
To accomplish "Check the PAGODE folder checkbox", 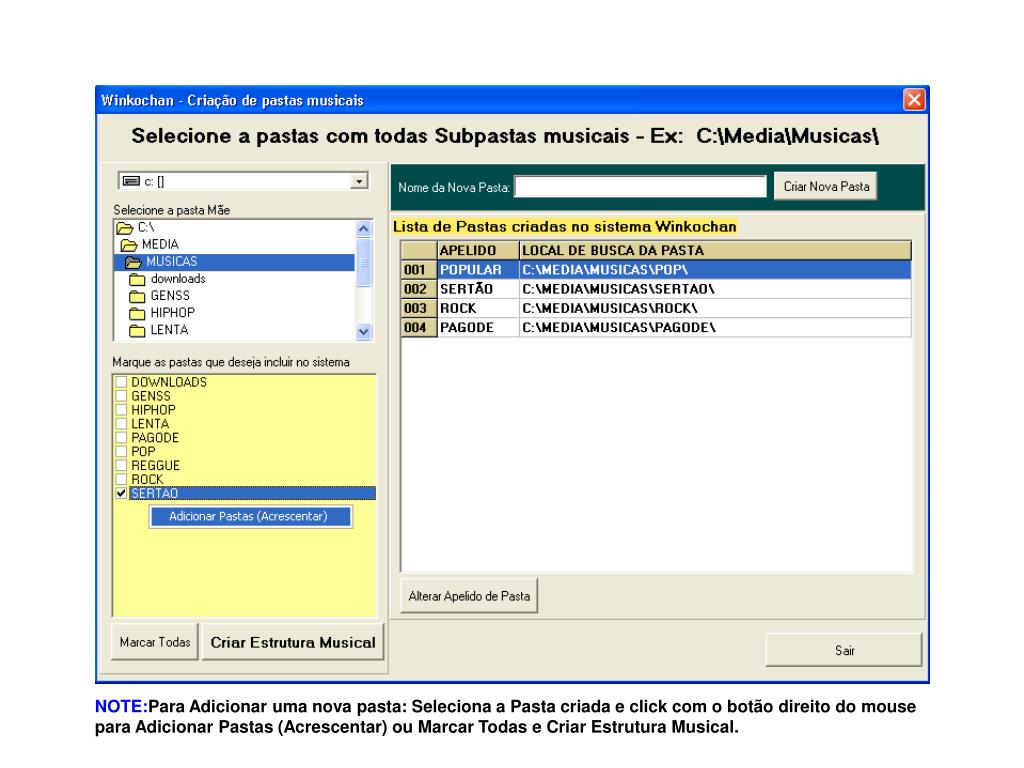I will coord(121,438).
